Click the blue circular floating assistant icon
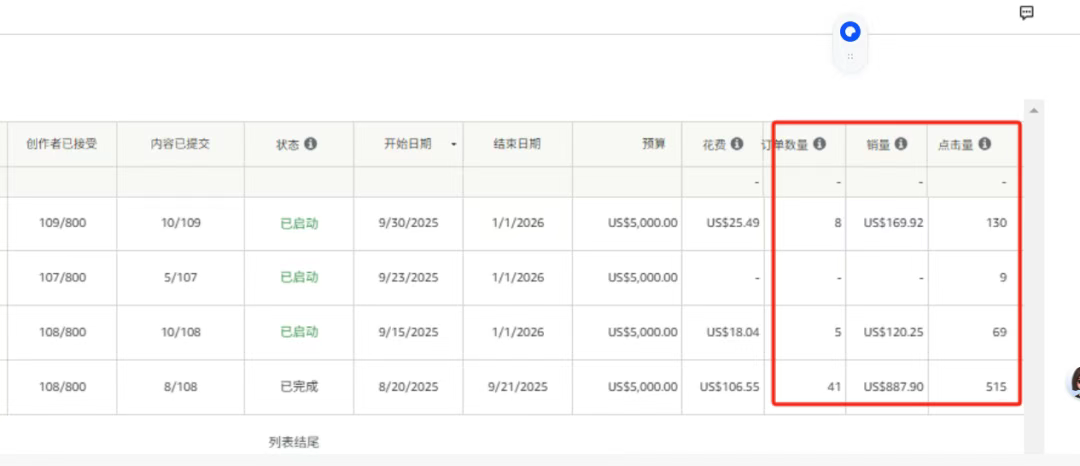Viewport: 1080px width, 466px height. click(850, 32)
